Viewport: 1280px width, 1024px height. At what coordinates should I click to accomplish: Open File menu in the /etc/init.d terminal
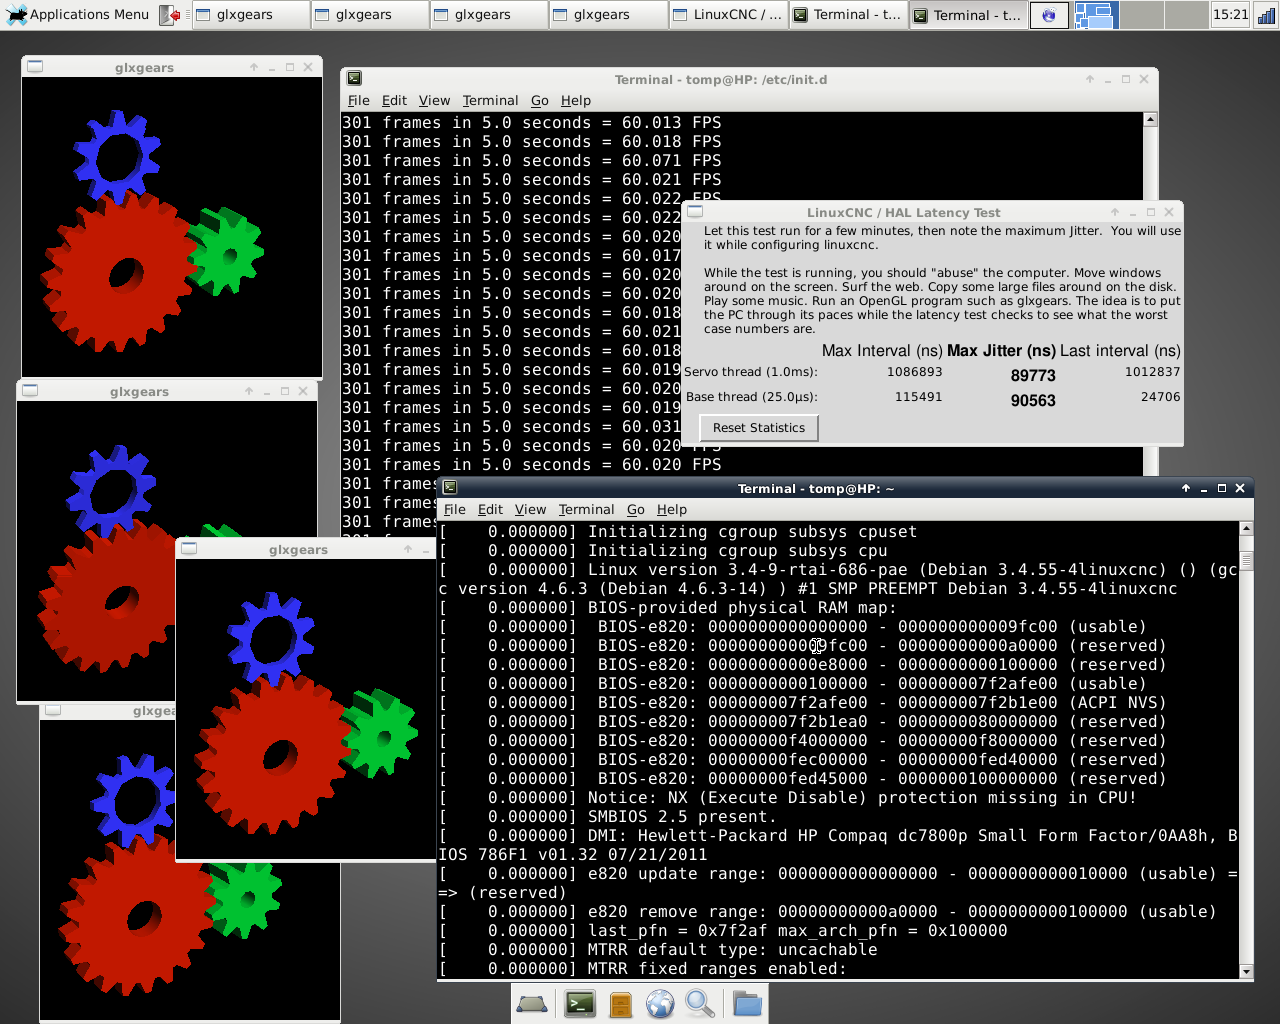[358, 101]
